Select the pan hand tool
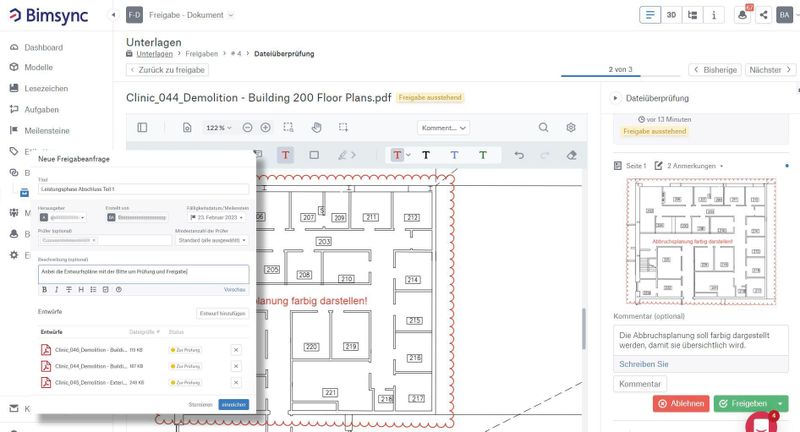 [316, 128]
